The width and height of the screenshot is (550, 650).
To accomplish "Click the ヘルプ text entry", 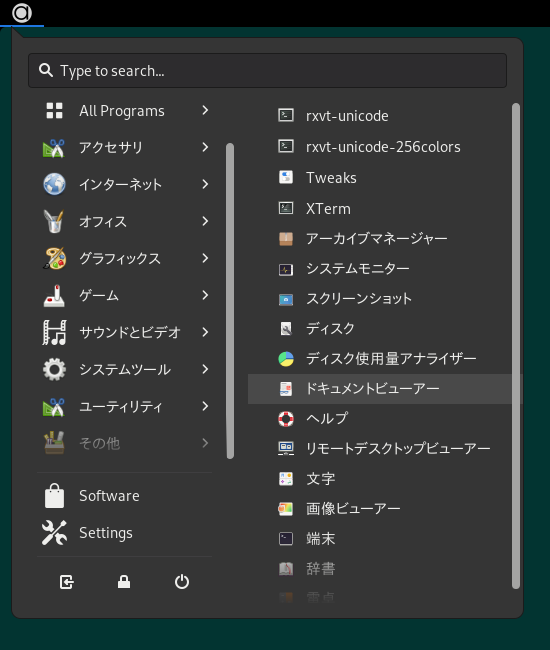I will (x=327, y=418).
